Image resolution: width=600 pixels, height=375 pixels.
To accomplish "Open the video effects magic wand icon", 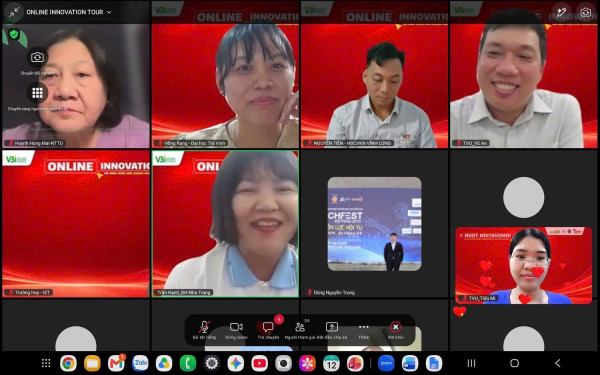I will point(561,12).
